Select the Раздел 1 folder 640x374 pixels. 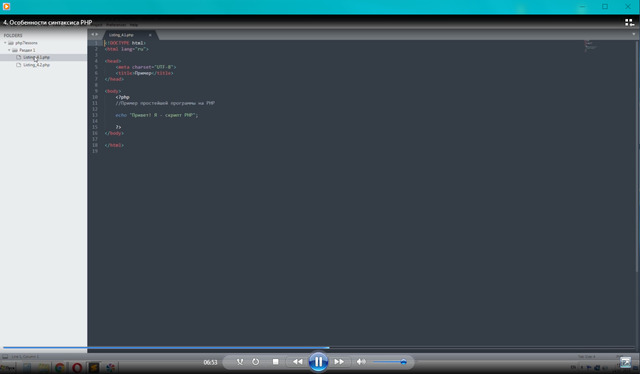pyautogui.click(x=27, y=50)
